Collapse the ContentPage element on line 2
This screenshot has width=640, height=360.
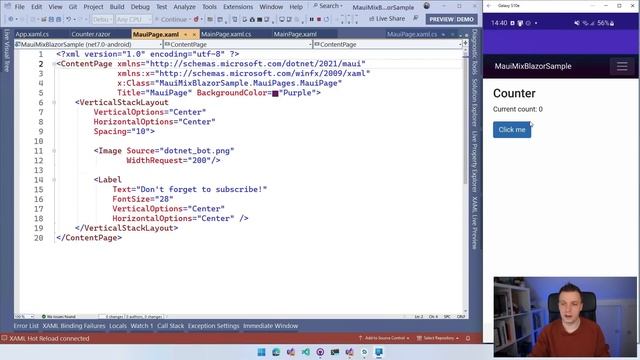coord(54,64)
